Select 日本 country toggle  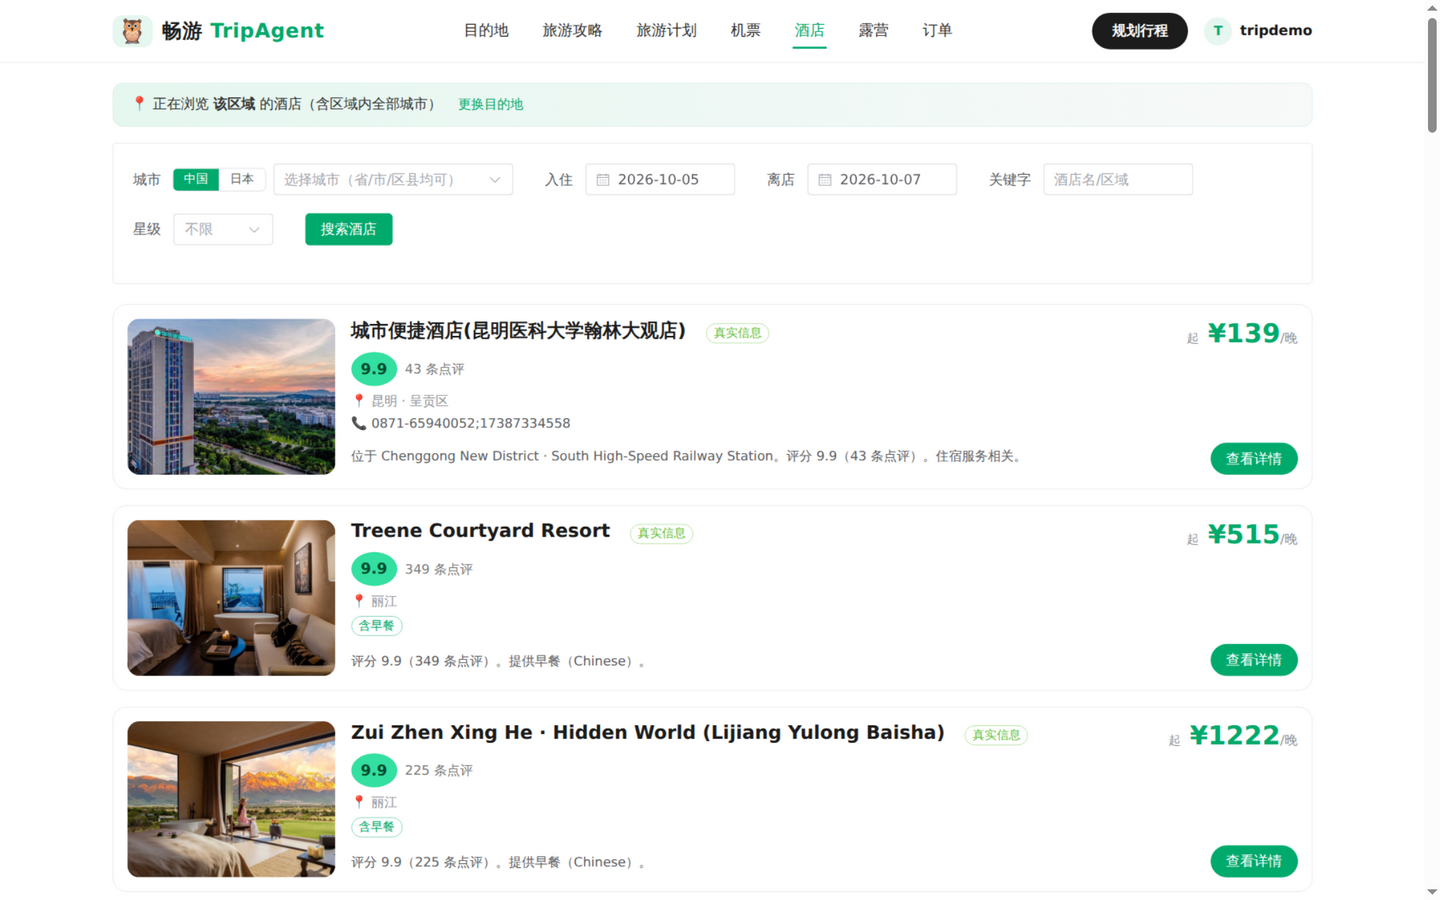[x=242, y=179]
